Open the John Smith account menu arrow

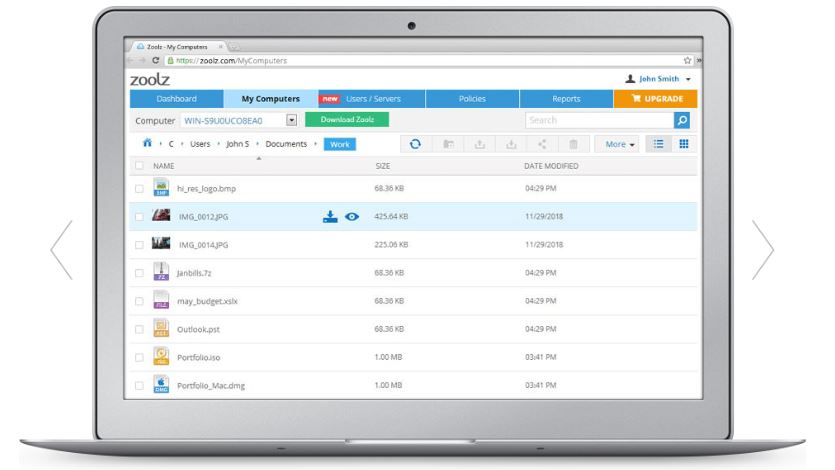688,79
